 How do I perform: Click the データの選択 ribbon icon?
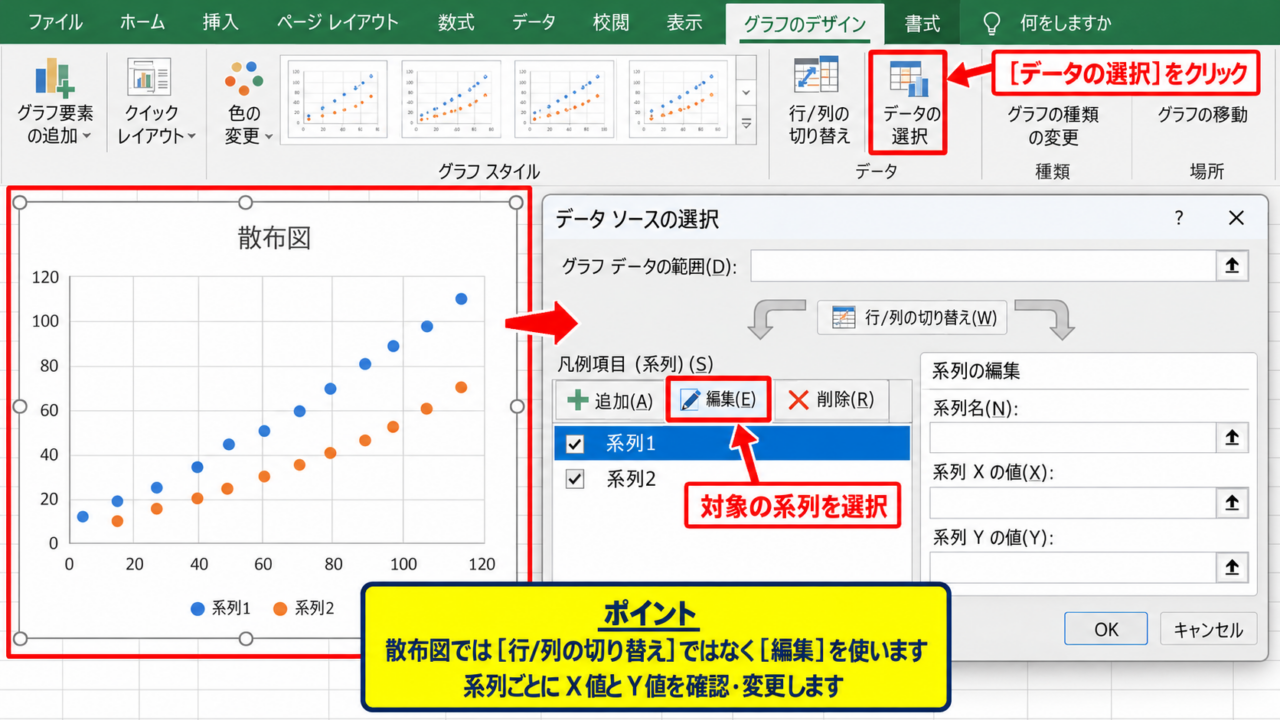909,100
